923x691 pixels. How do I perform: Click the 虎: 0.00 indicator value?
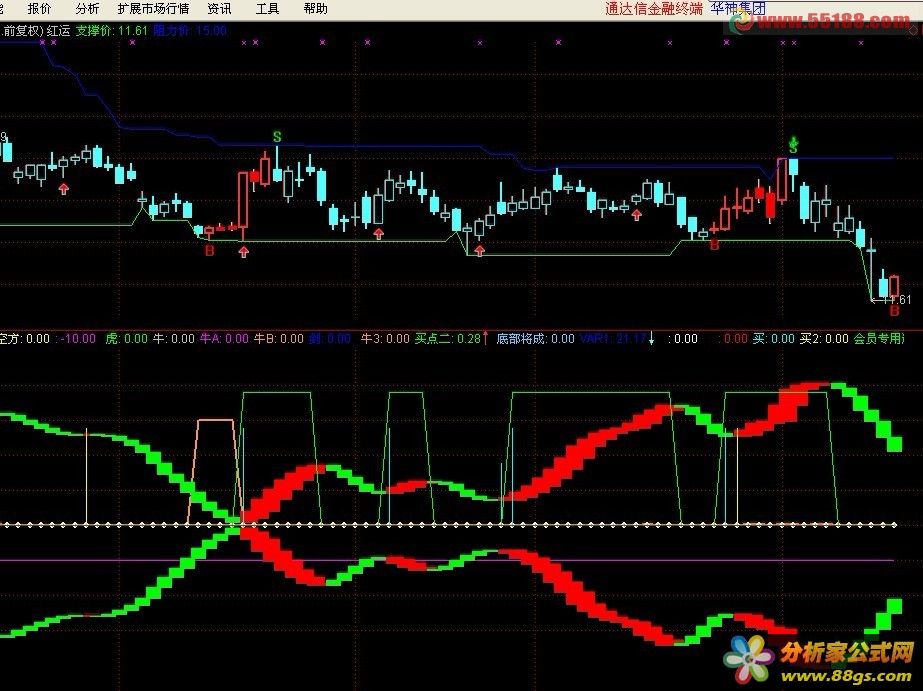pyautogui.click(x=127, y=338)
